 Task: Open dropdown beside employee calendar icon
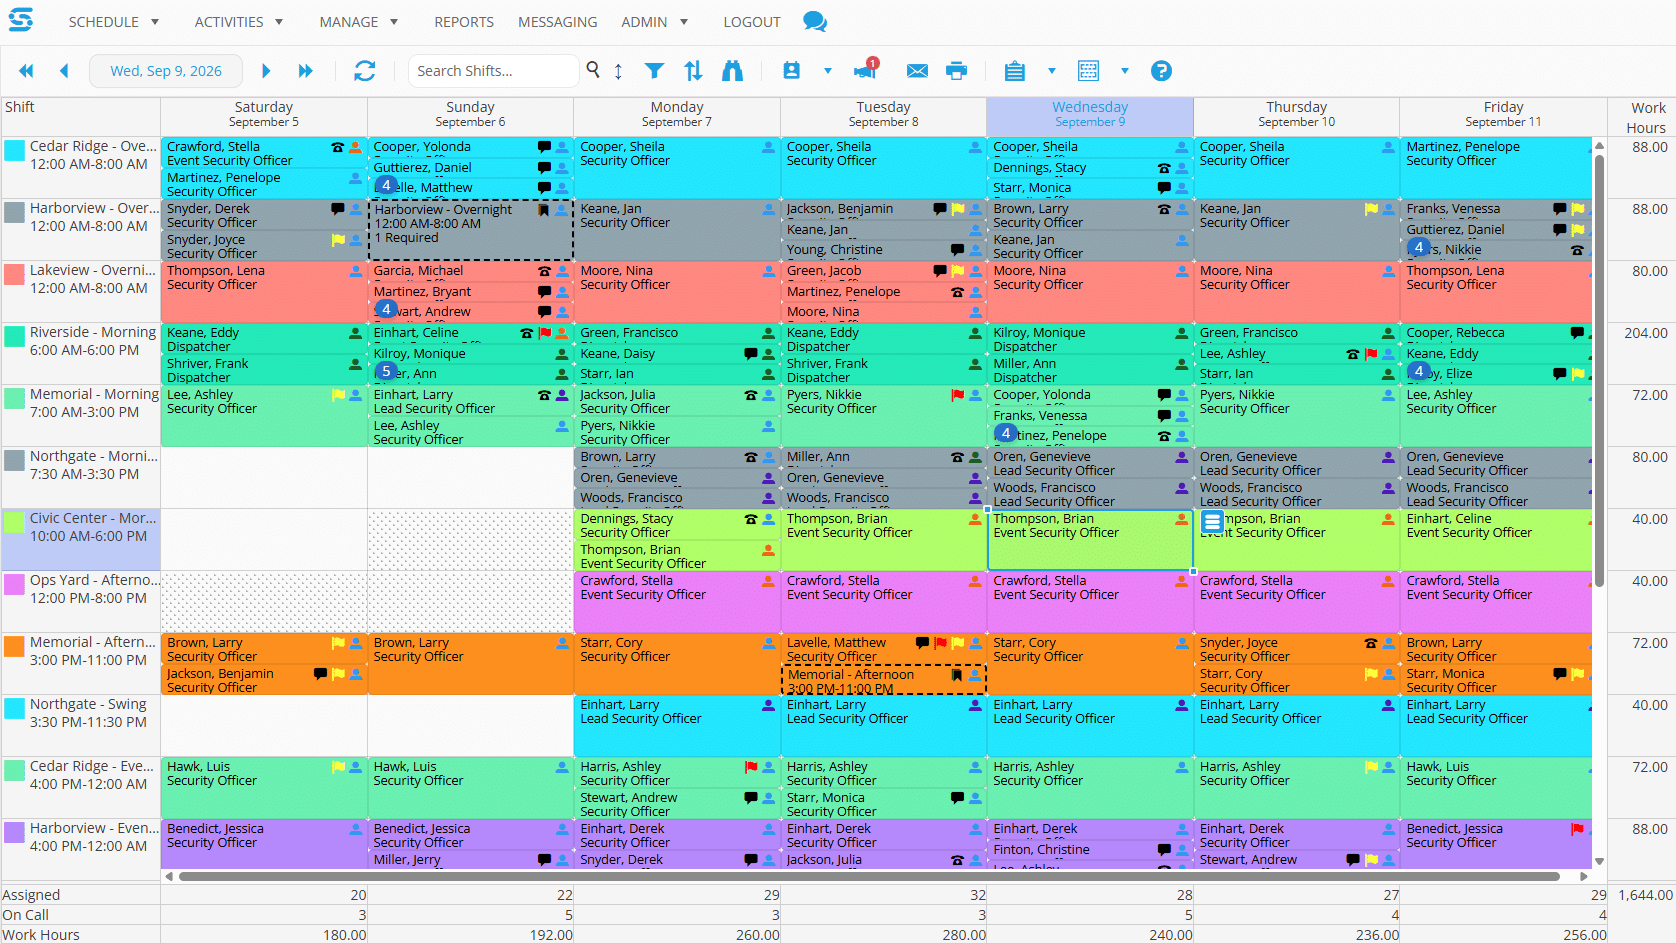click(828, 71)
